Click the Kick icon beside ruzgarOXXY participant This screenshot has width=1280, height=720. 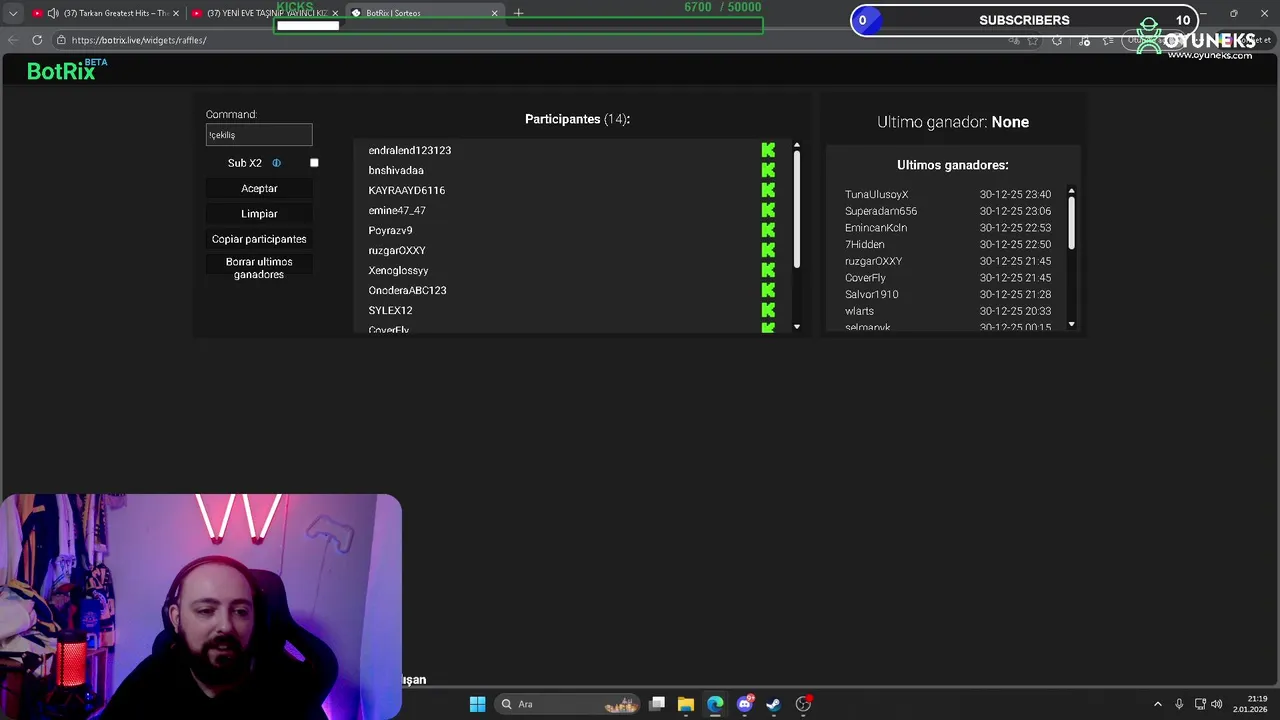click(x=768, y=250)
